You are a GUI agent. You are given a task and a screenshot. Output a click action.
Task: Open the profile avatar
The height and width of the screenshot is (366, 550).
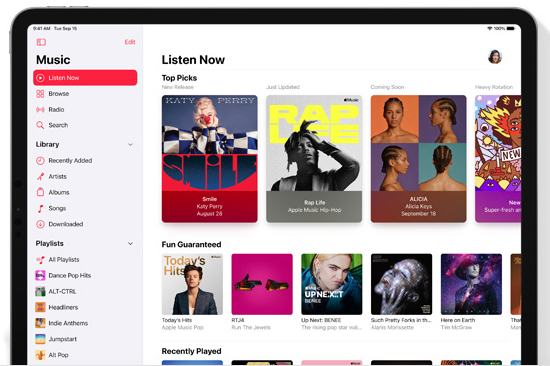click(495, 56)
